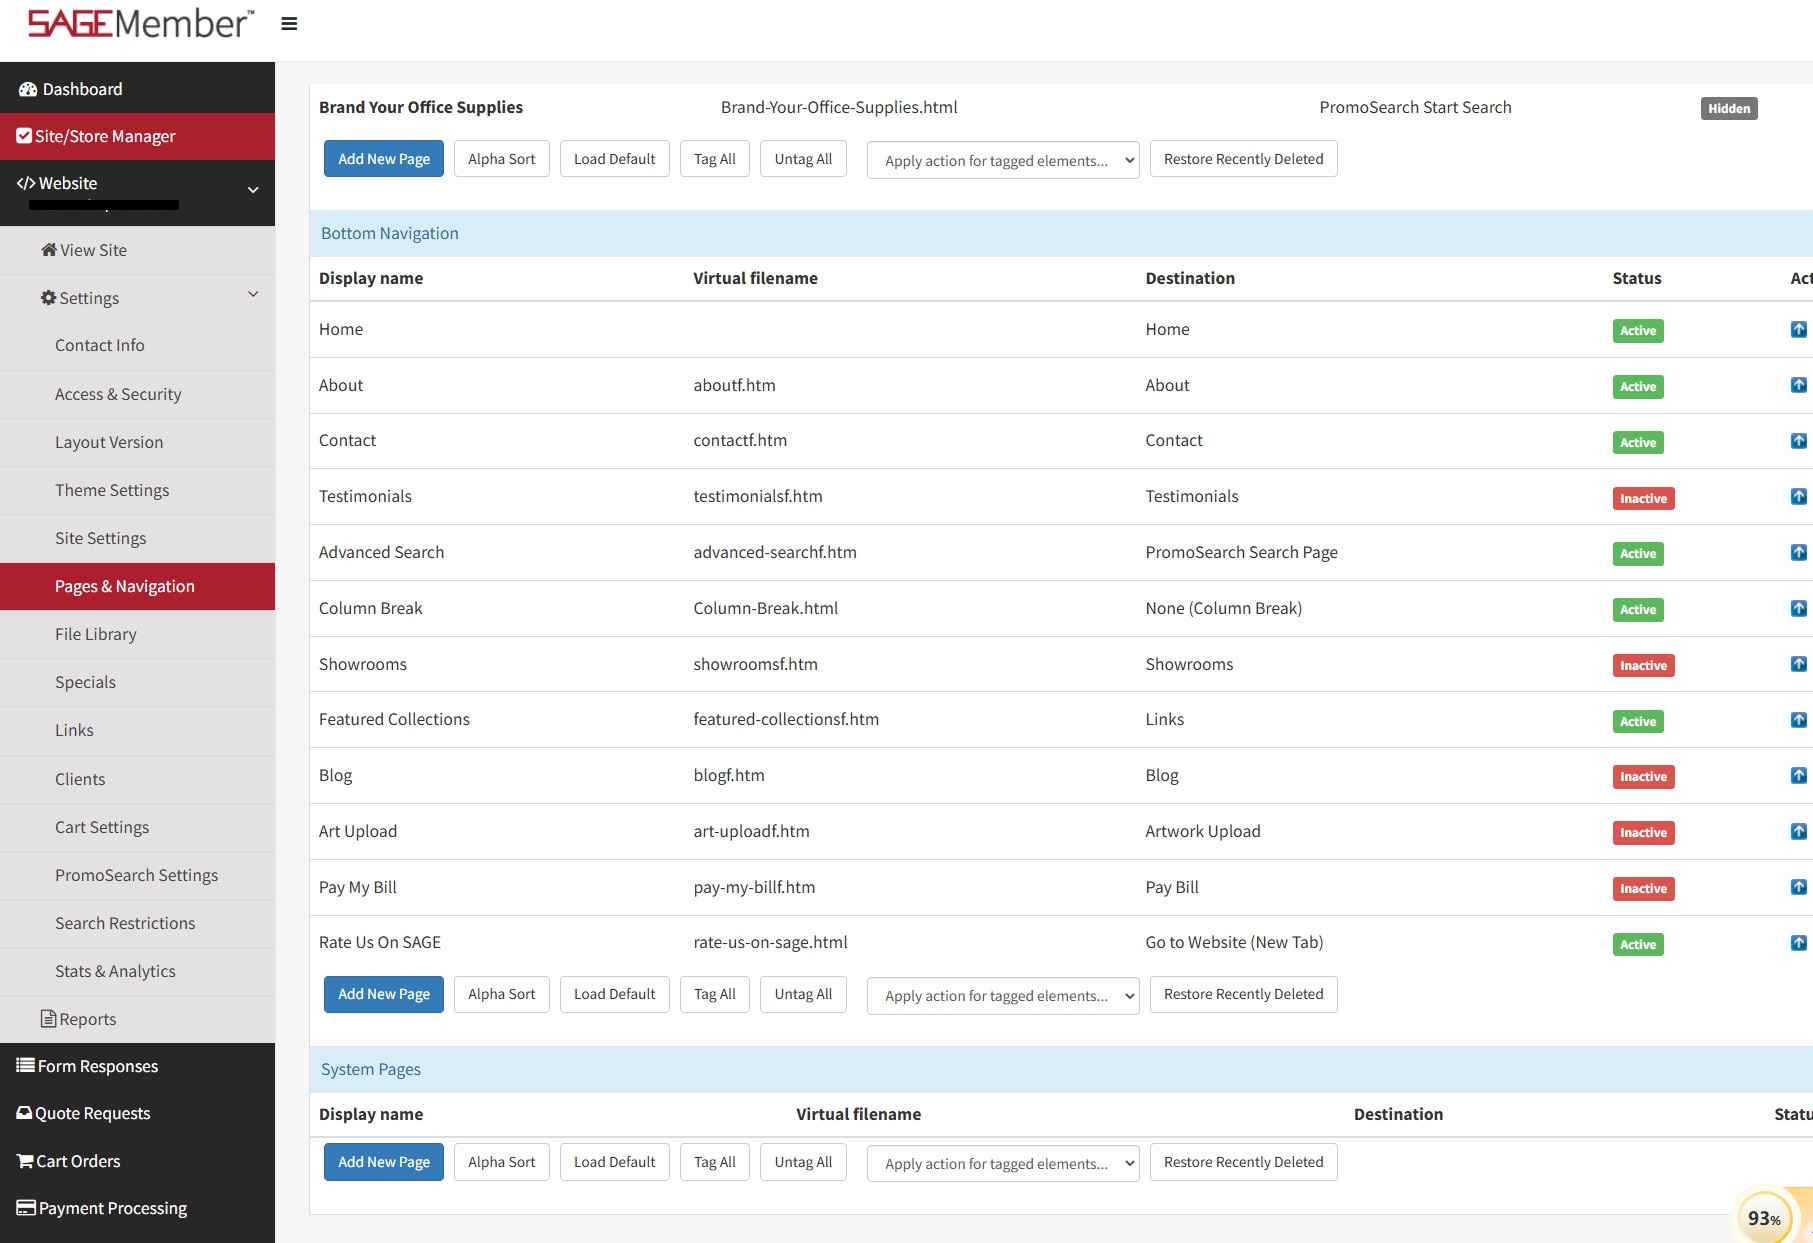Toggle the Active status badge for About
Image resolution: width=1813 pixels, height=1243 pixels.
[x=1637, y=387]
